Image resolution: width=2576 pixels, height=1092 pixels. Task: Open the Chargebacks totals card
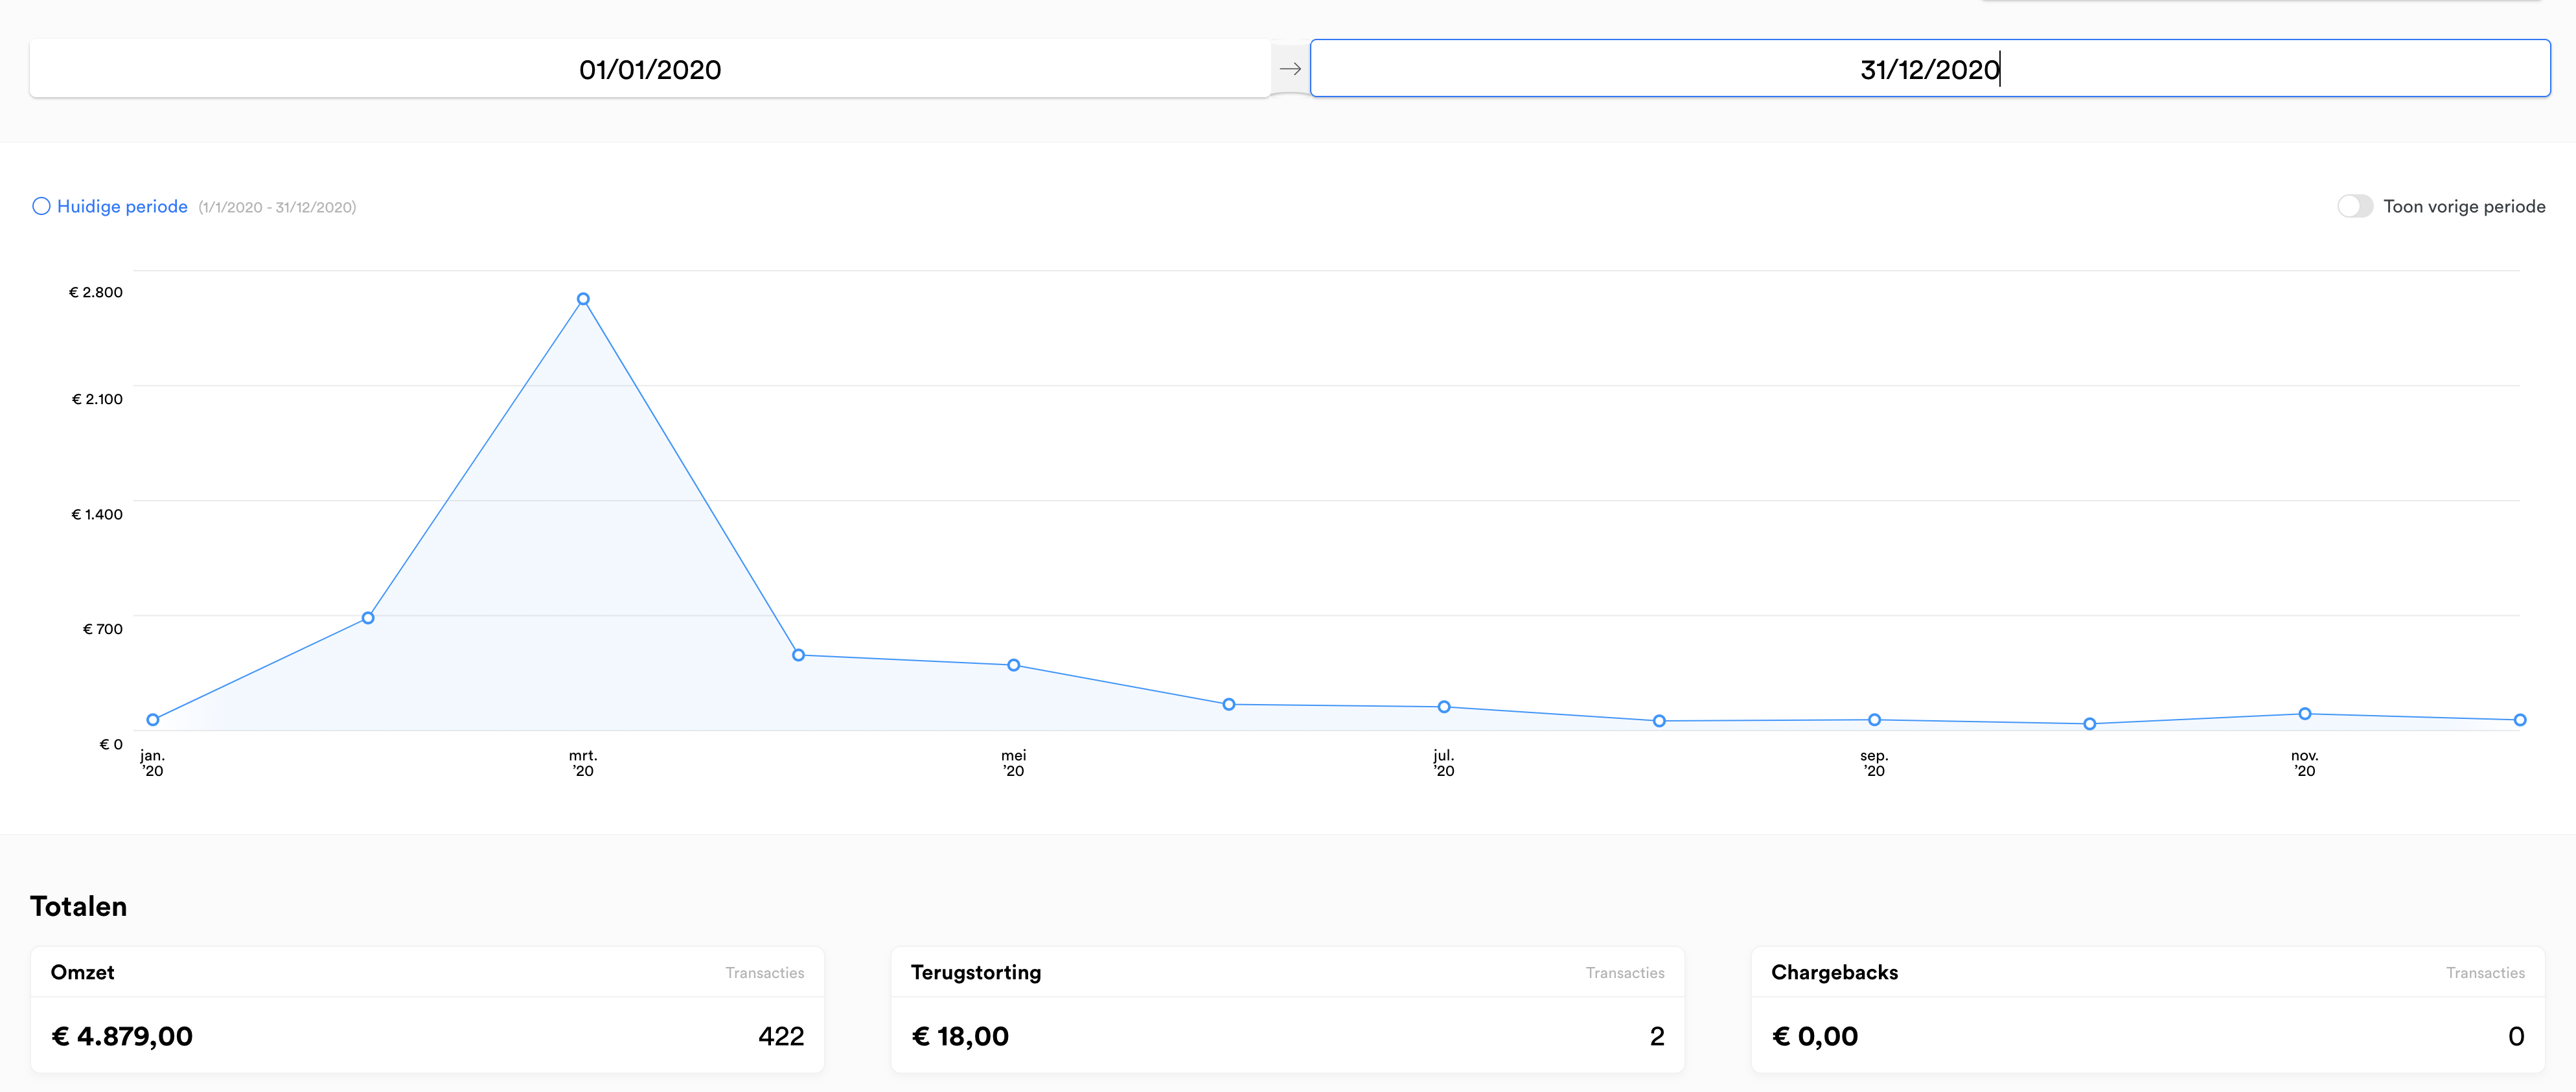click(x=2148, y=1009)
